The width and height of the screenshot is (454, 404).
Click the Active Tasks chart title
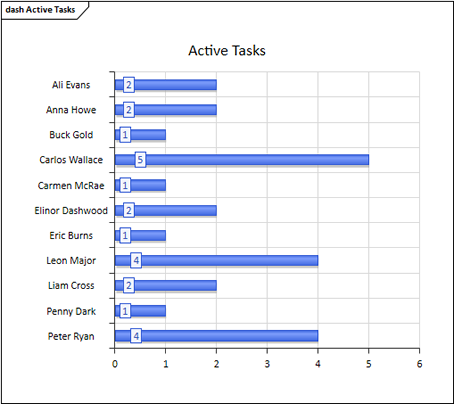[x=227, y=51]
